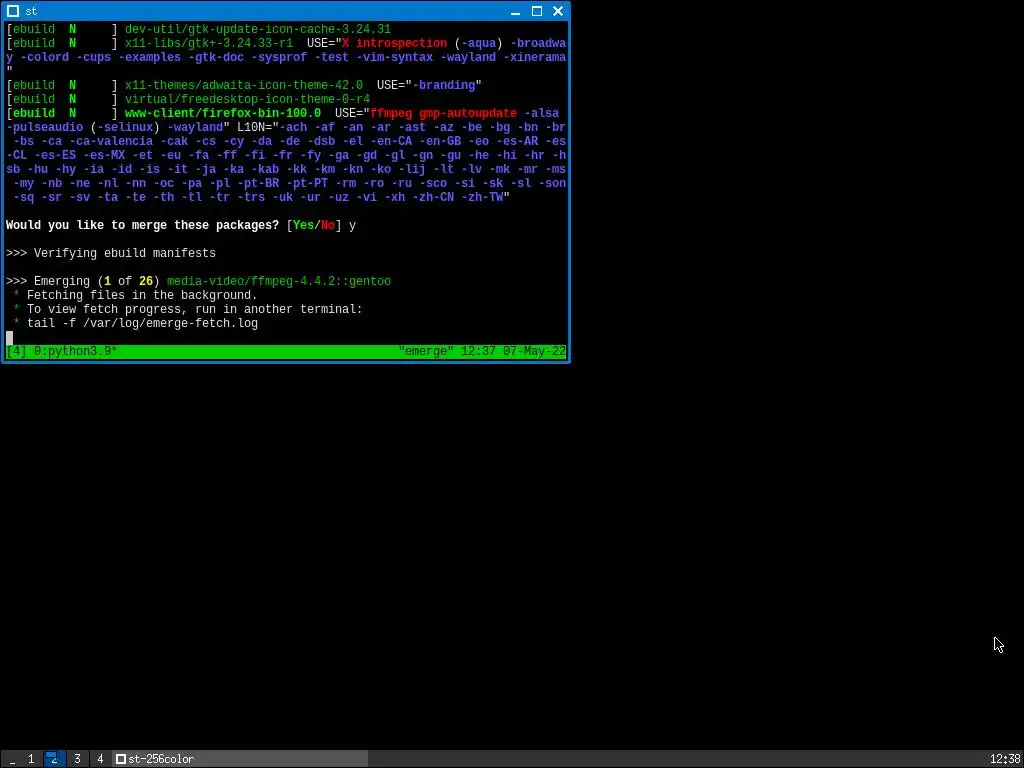Click the red introspection USE flag
1024x768 pixels.
pyautogui.click(x=401, y=43)
